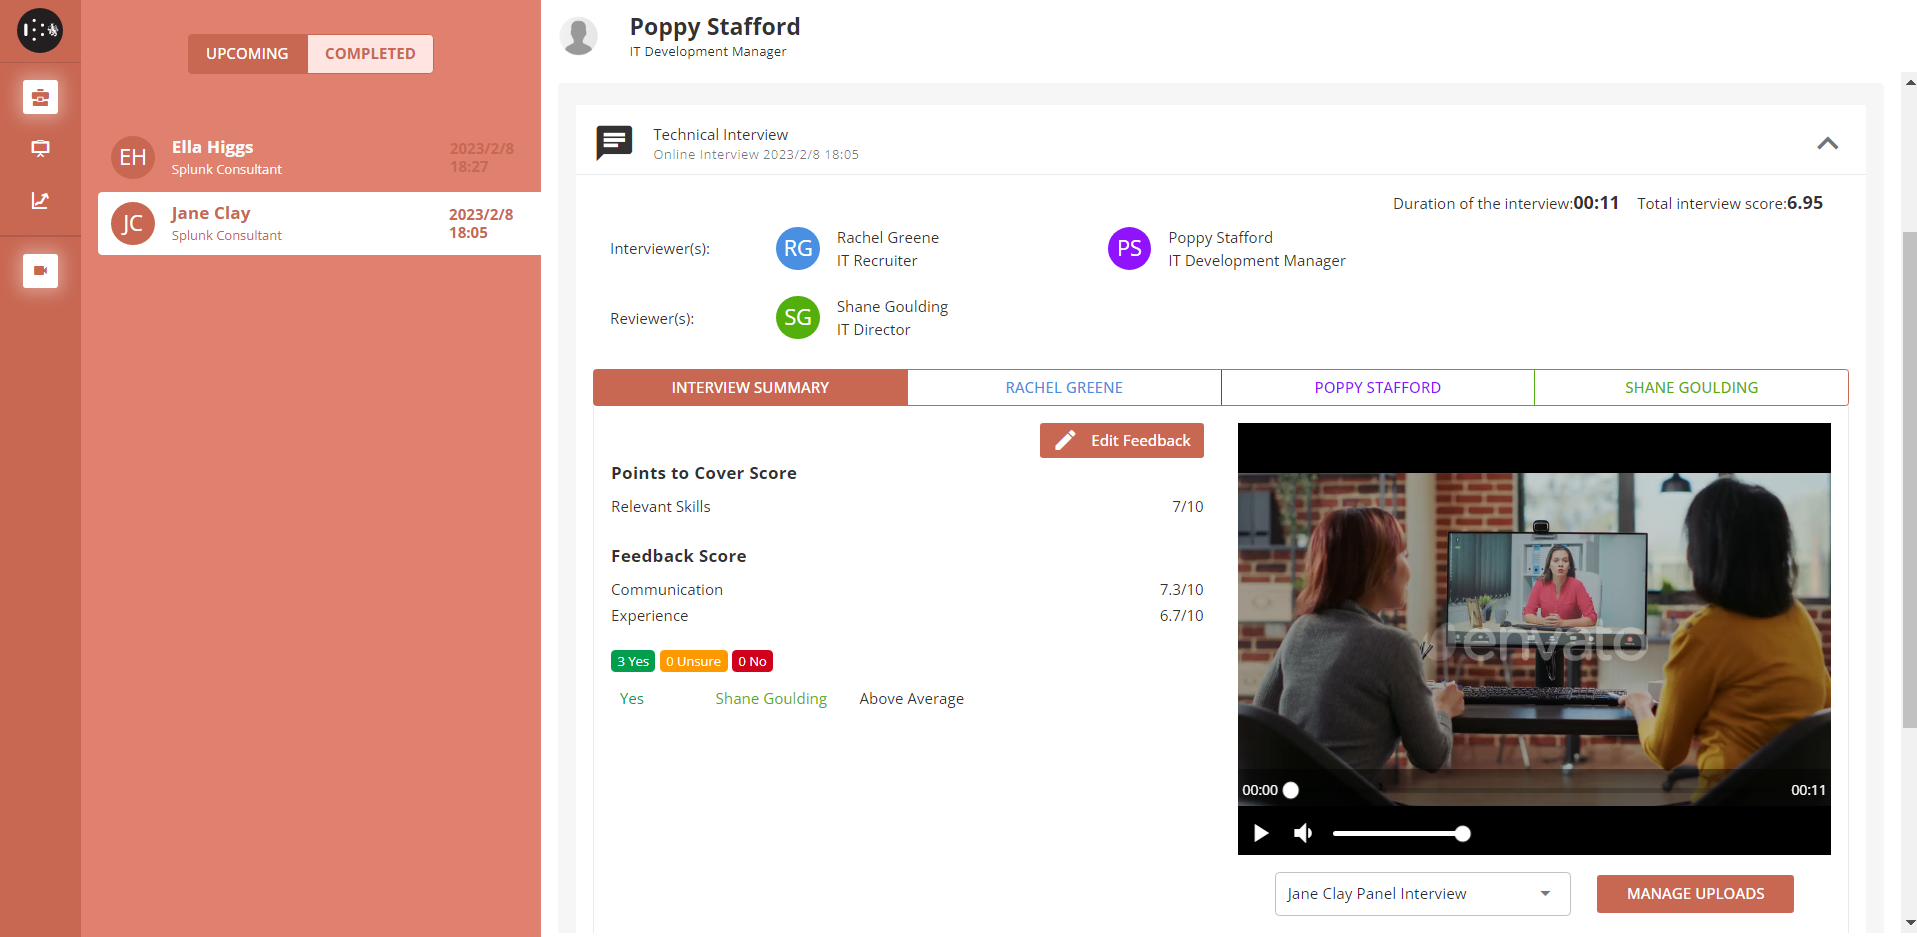Click the app logo at top left
1917x937 pixels.
coord(40,30)
